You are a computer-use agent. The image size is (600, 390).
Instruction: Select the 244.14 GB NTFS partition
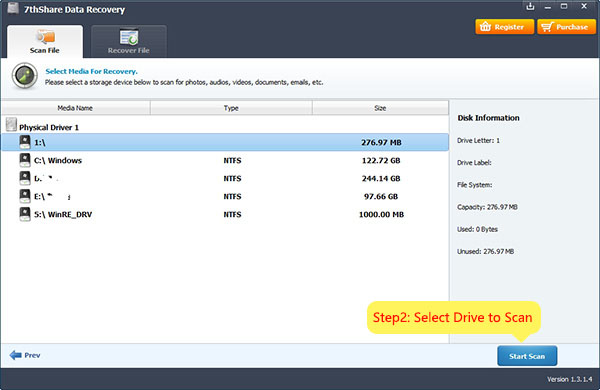(225, 178)
